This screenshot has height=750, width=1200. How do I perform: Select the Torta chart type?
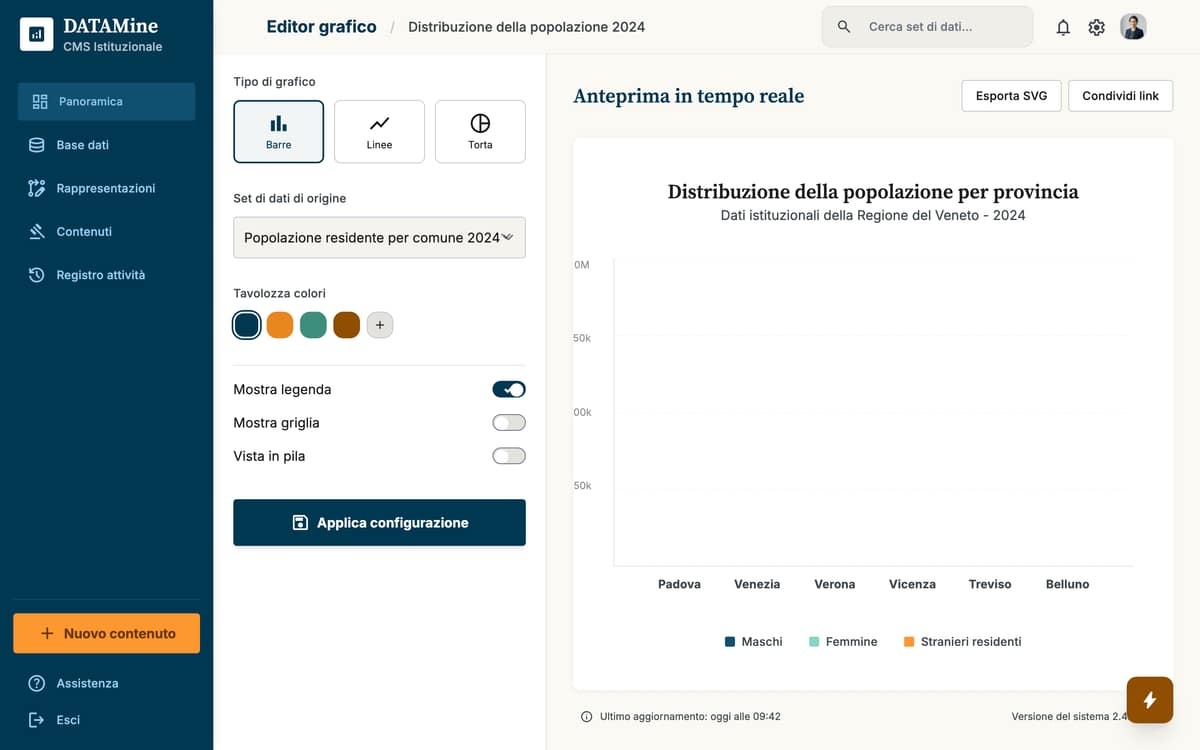click(480, 131)
